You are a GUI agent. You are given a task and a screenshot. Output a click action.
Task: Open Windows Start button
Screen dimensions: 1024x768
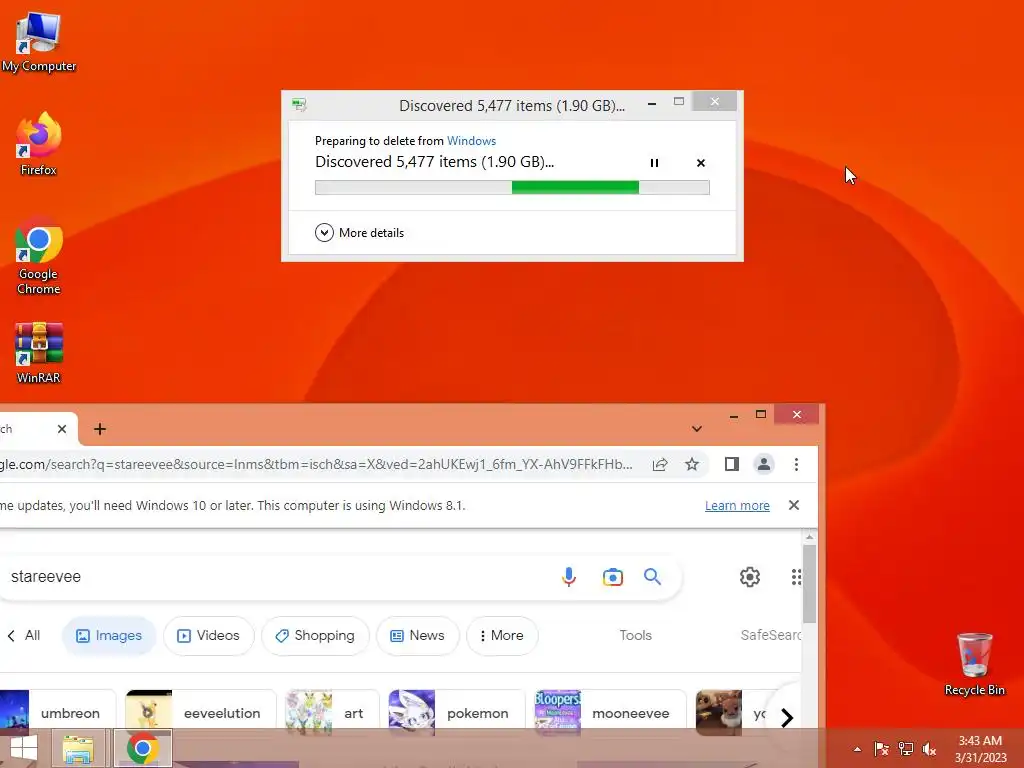24,748
